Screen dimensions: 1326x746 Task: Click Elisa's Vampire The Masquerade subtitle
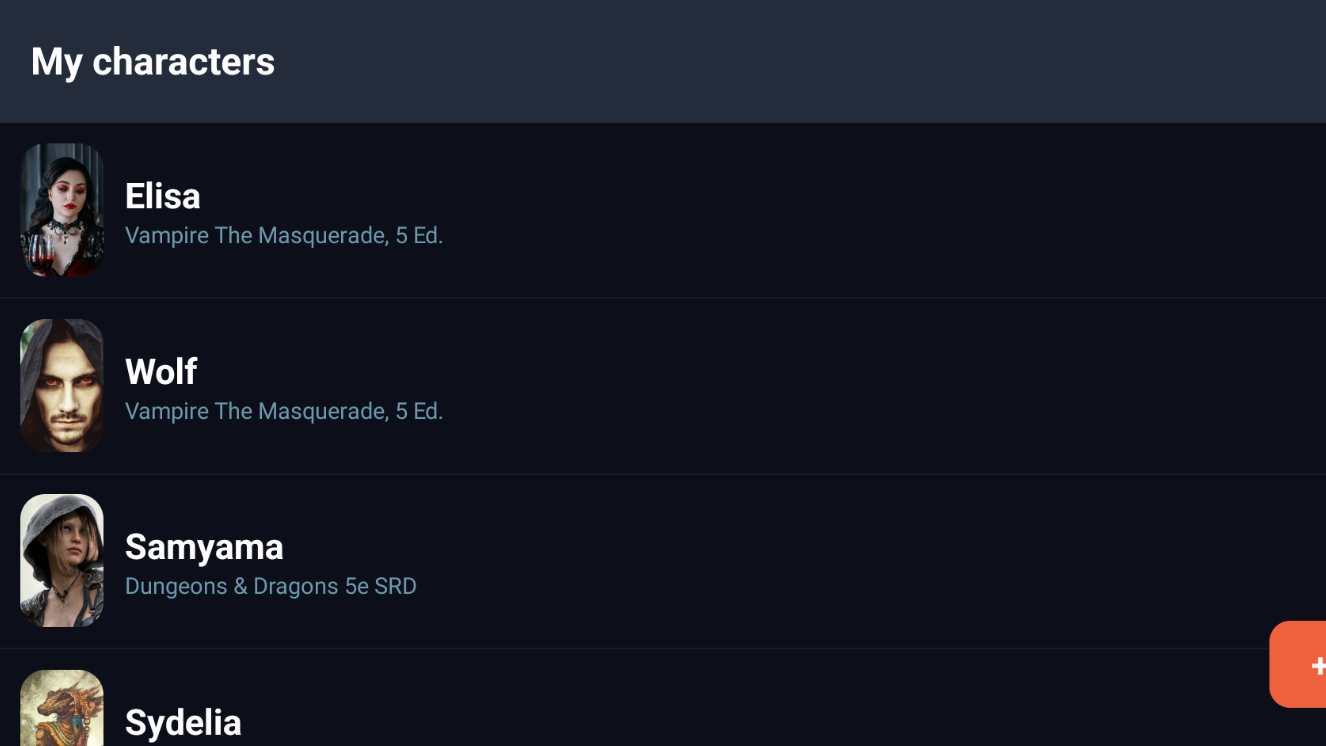coord(284,236)
